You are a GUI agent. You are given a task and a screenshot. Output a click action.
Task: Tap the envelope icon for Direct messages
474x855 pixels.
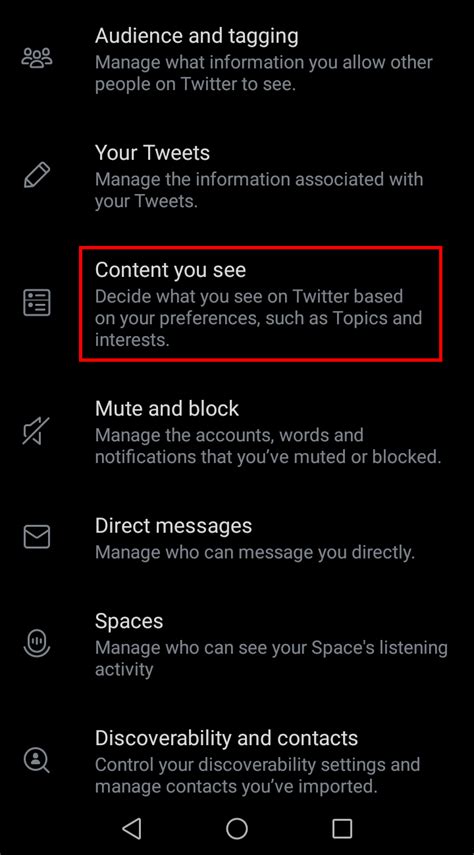click(37, 537)
